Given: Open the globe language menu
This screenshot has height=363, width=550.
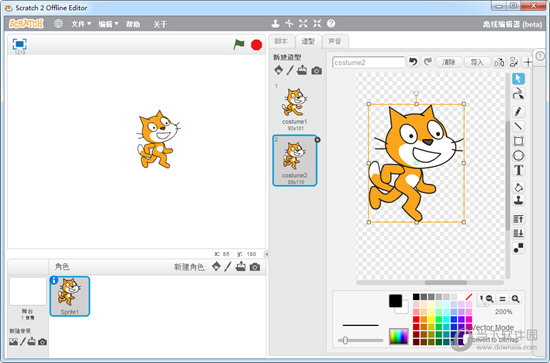Looking at the screenshot, I should [58, 23].
